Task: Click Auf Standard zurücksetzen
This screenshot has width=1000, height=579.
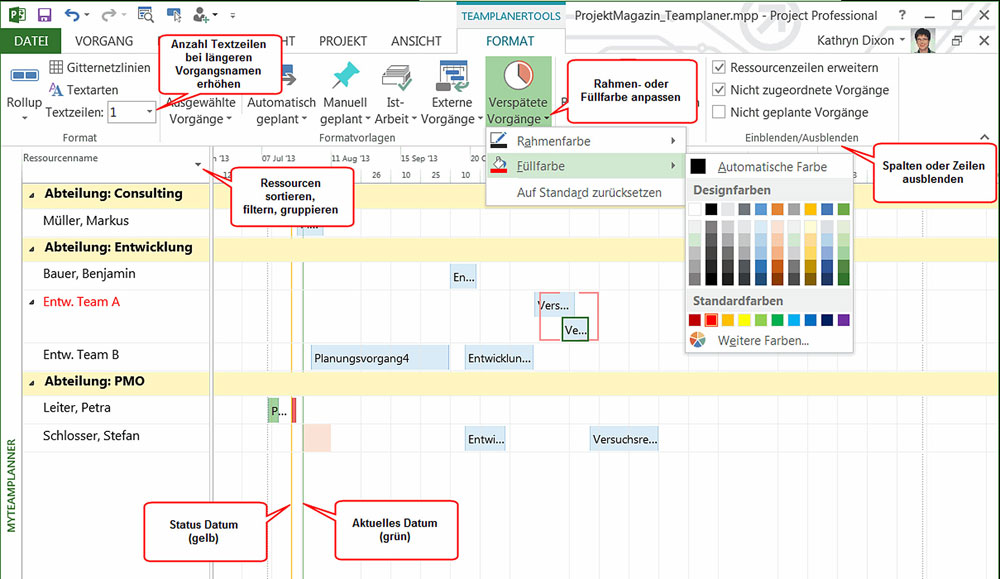Action: coord(589,192)
